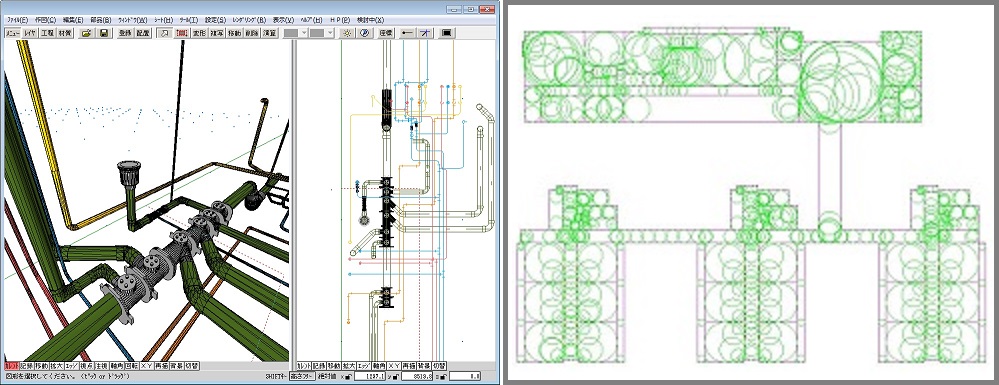The width and height of the screenshot is (999, 385).
Task: Click the 高さフリー SHIFT key mode button
Action: point(302,377)
